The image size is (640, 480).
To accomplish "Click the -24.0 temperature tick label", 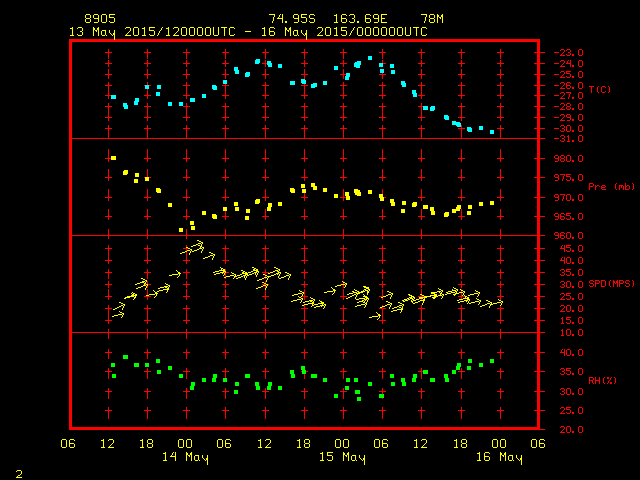I will pyautogui.click(x=568, y=64).
